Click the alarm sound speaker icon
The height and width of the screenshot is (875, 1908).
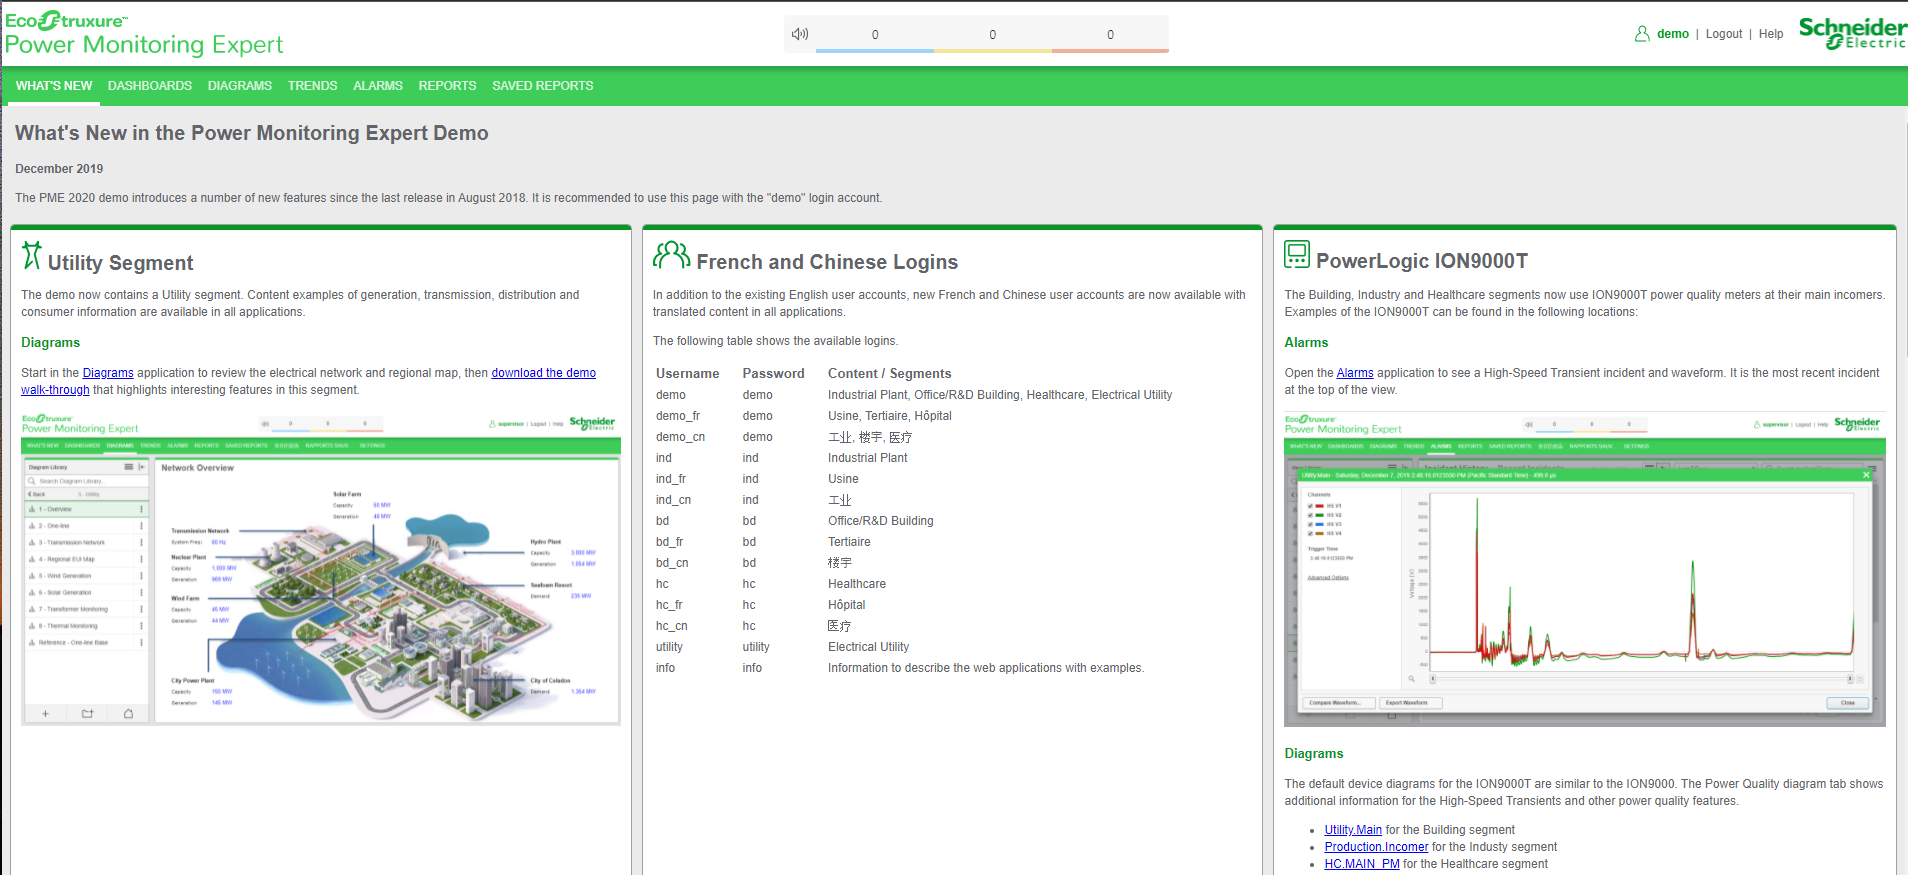(800, 34)
